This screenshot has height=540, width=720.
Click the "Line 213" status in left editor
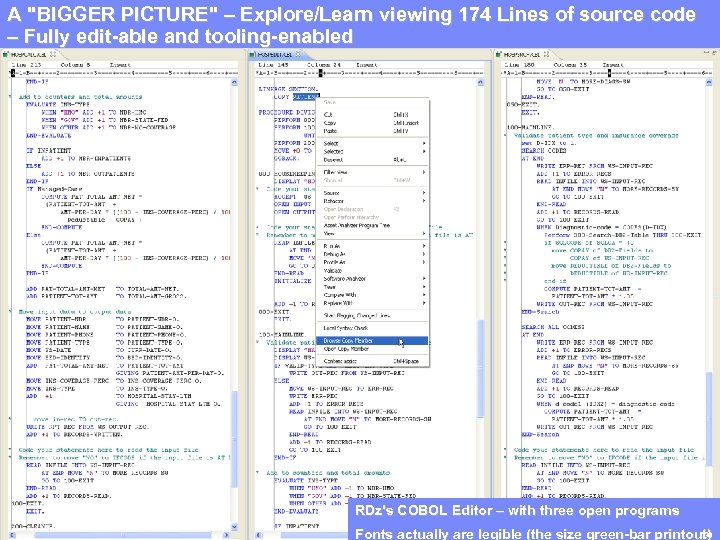coord(26,65)
